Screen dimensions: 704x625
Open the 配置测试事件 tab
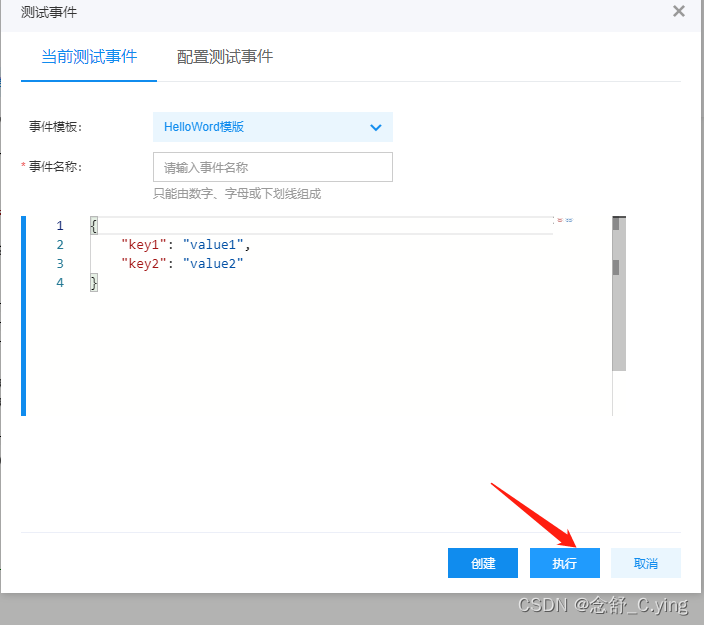[224, 57]
